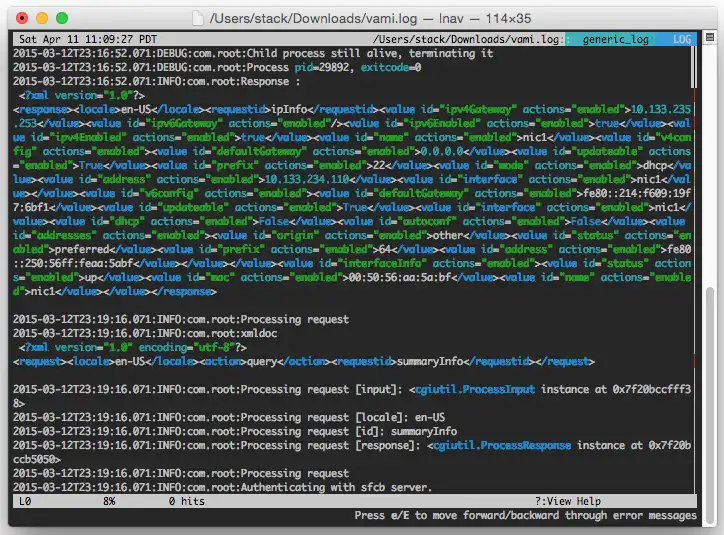Click the L0 line number indicator
The height and width of the screenshot is (535, 724).
click(x=25, y=501)
